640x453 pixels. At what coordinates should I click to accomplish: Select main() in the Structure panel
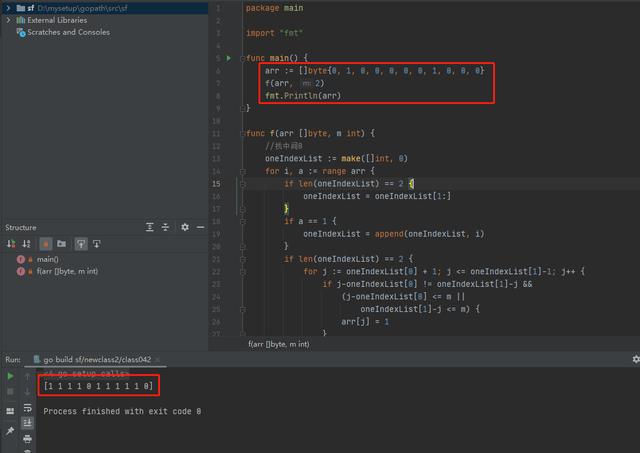click(x=49, y=259)
